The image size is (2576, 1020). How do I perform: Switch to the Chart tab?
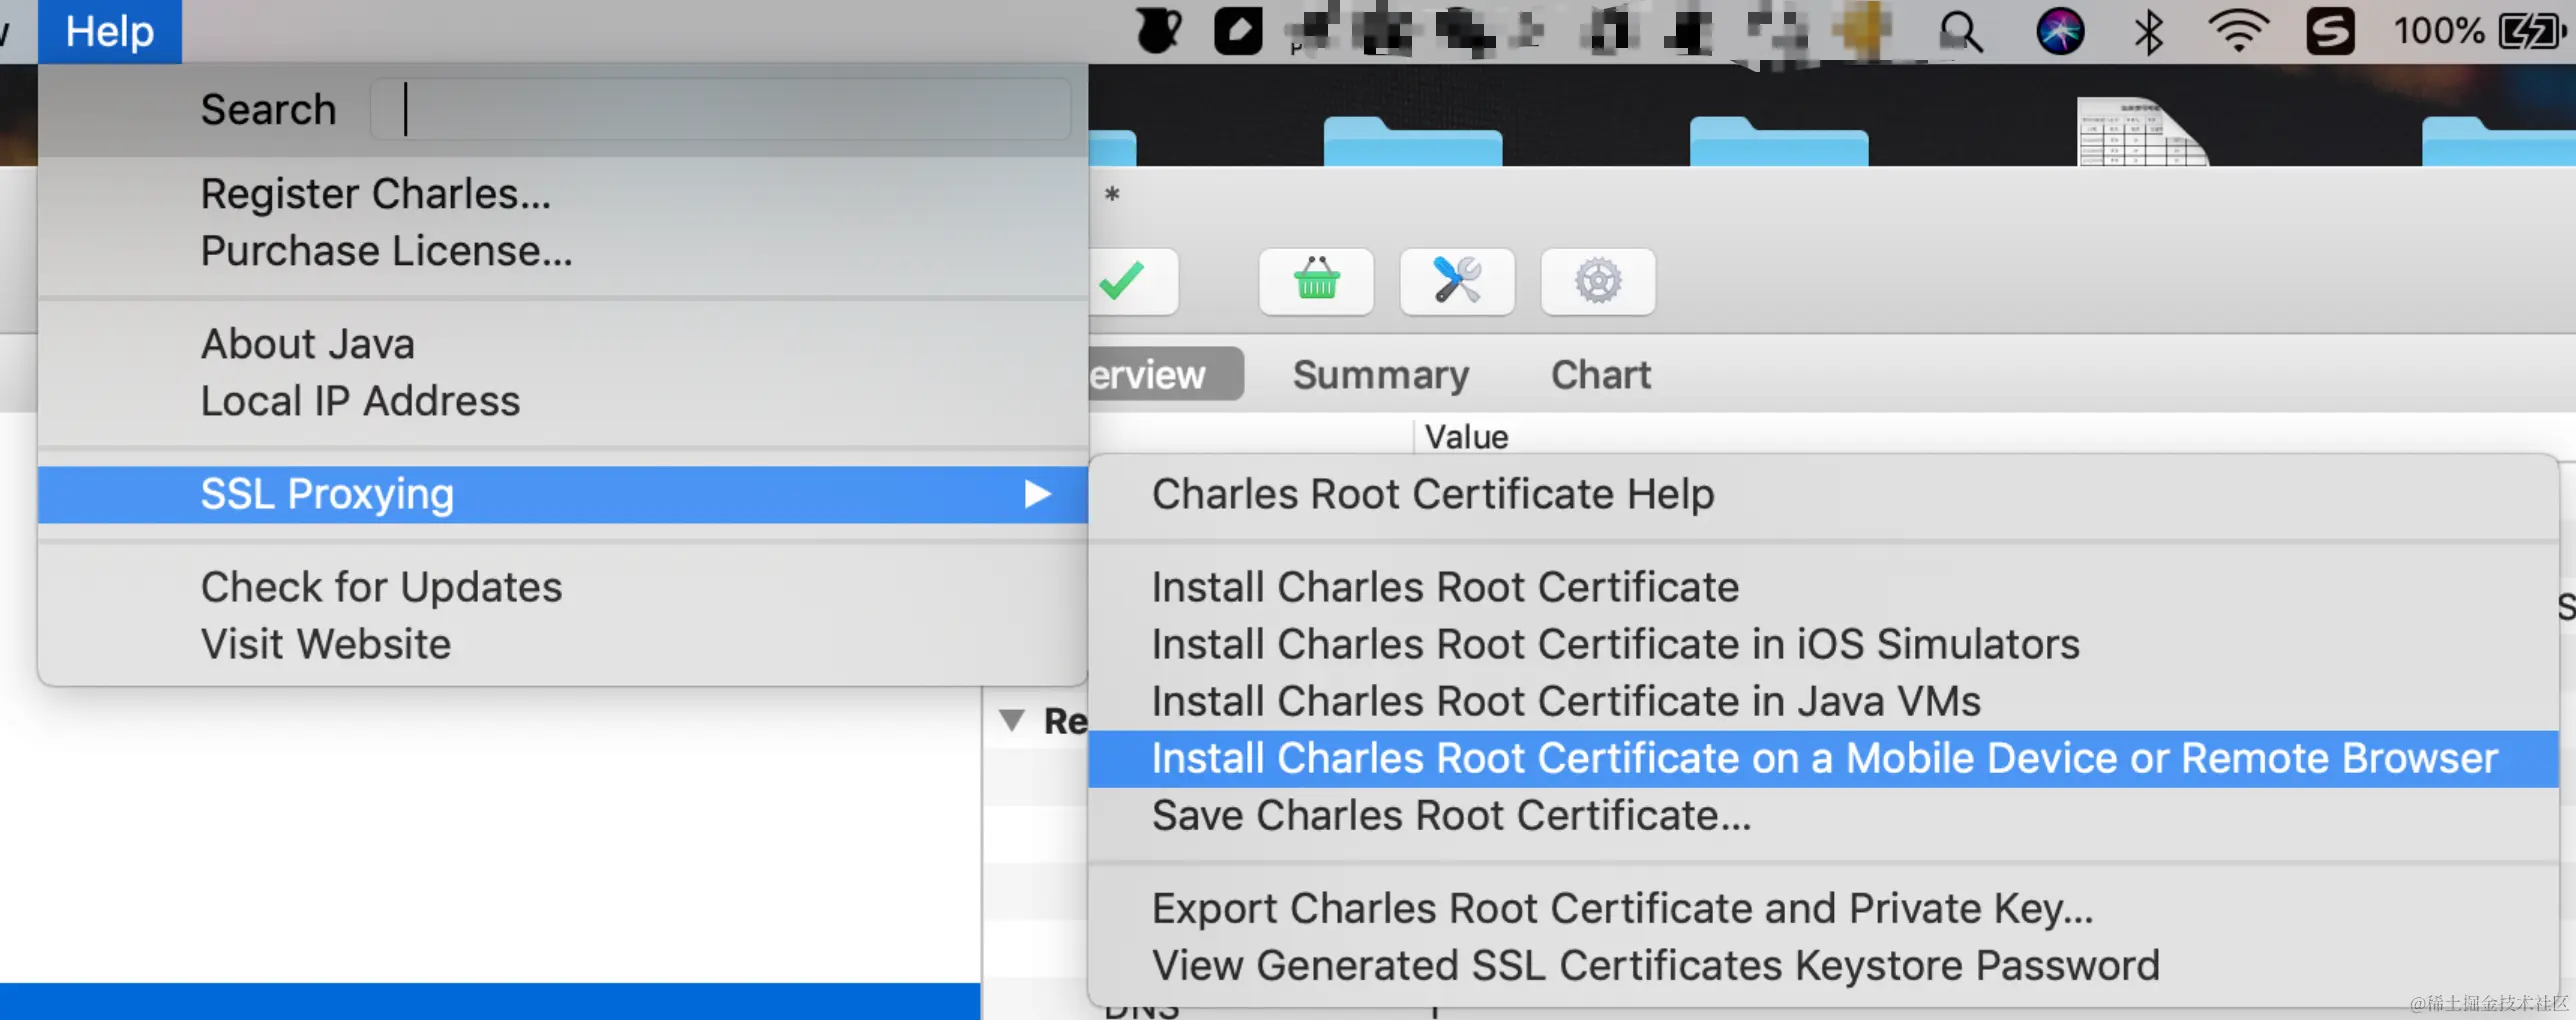[1600, 375]
